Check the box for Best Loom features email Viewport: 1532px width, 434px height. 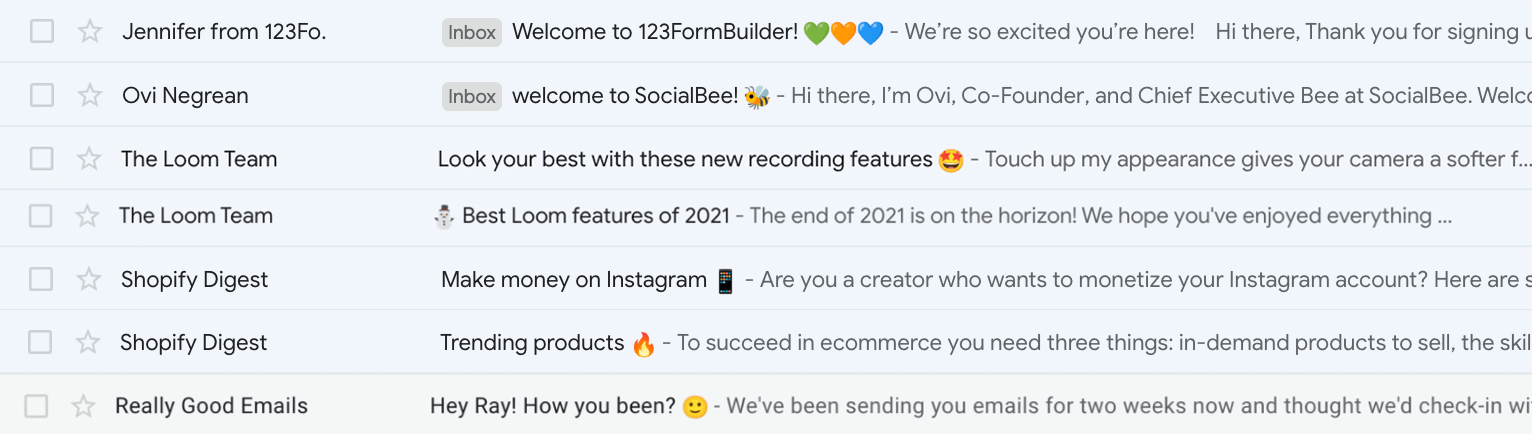pyautogui.click(x=40, y=216)
